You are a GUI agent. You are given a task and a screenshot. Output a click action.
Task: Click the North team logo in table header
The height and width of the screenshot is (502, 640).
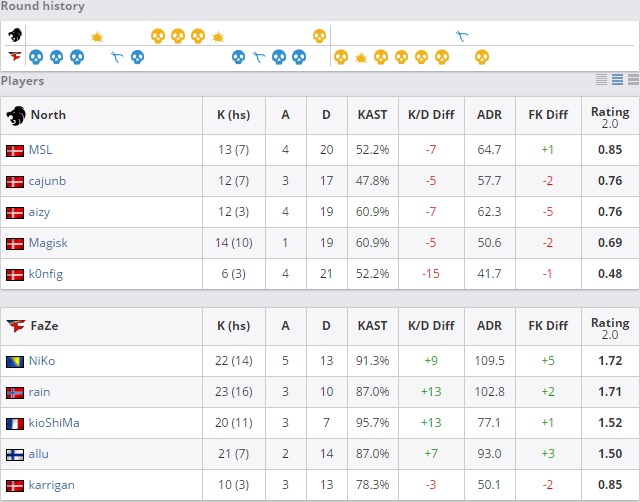(x=16, y=115)
